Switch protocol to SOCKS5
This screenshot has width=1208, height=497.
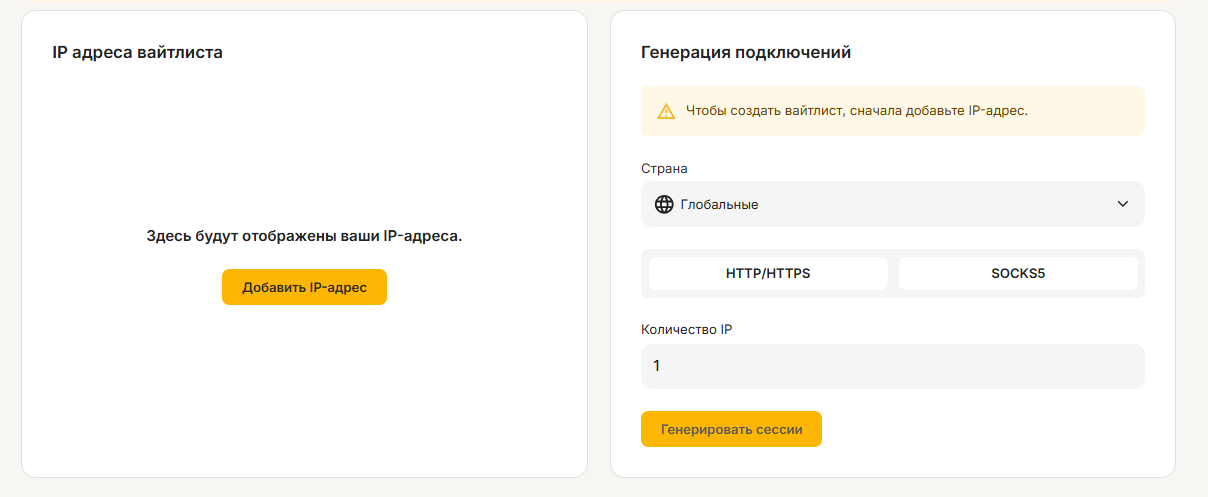pyautogui.click(x=1018, y=273)
